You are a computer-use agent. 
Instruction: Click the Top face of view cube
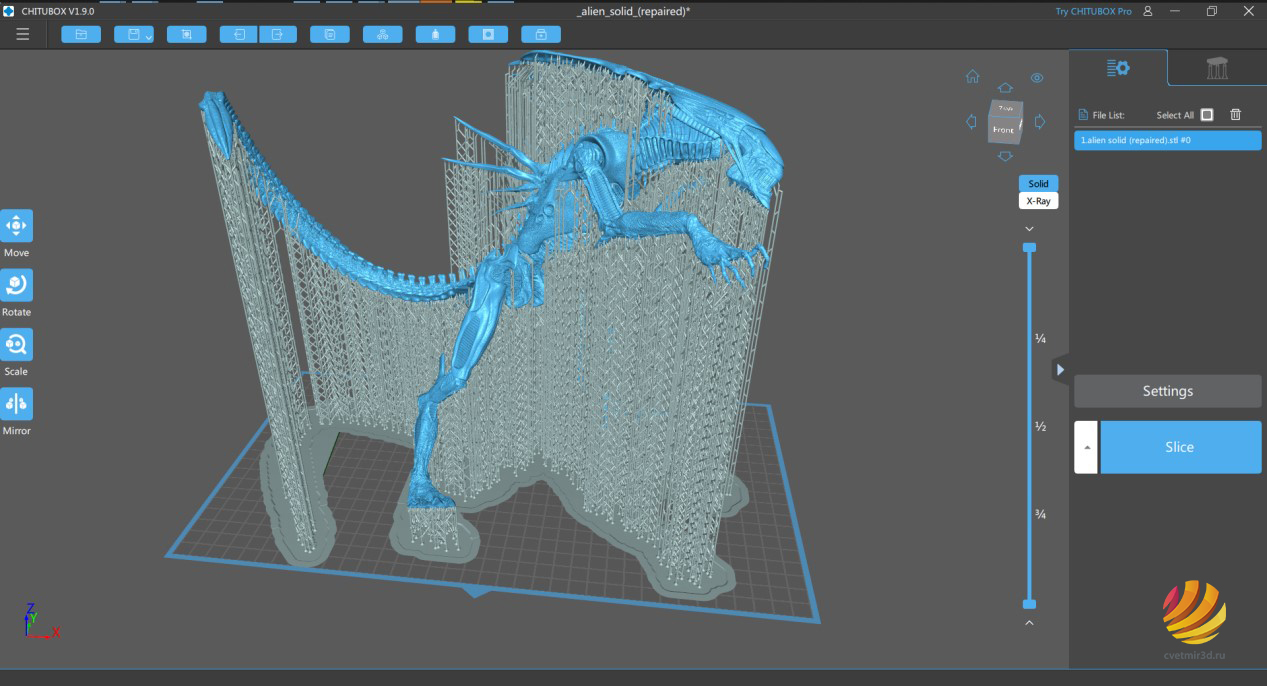(x=1005, y=108)
